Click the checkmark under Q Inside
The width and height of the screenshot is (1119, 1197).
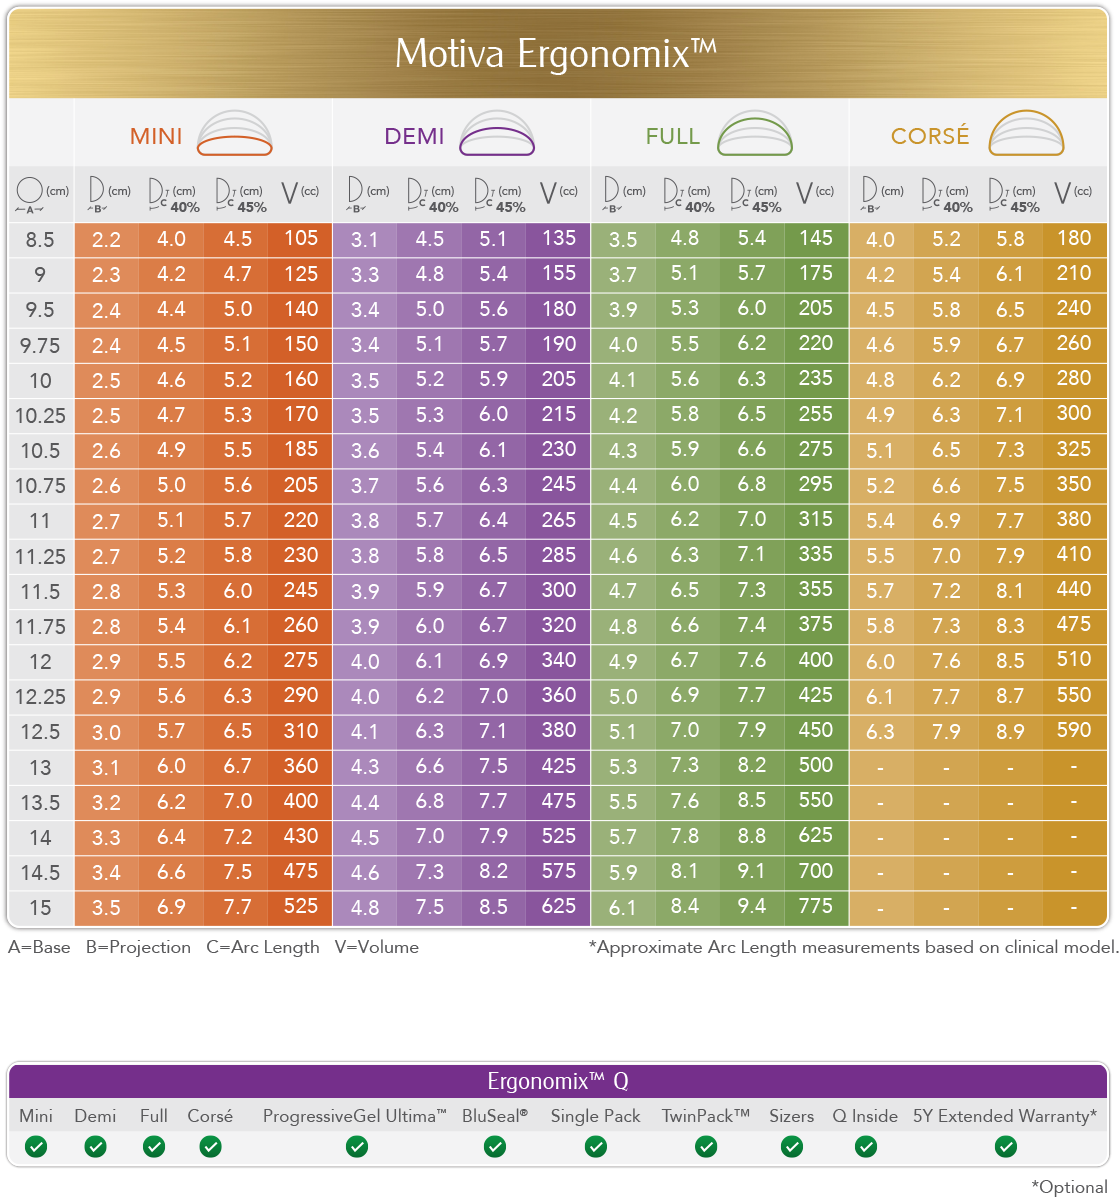(866, 1147)
